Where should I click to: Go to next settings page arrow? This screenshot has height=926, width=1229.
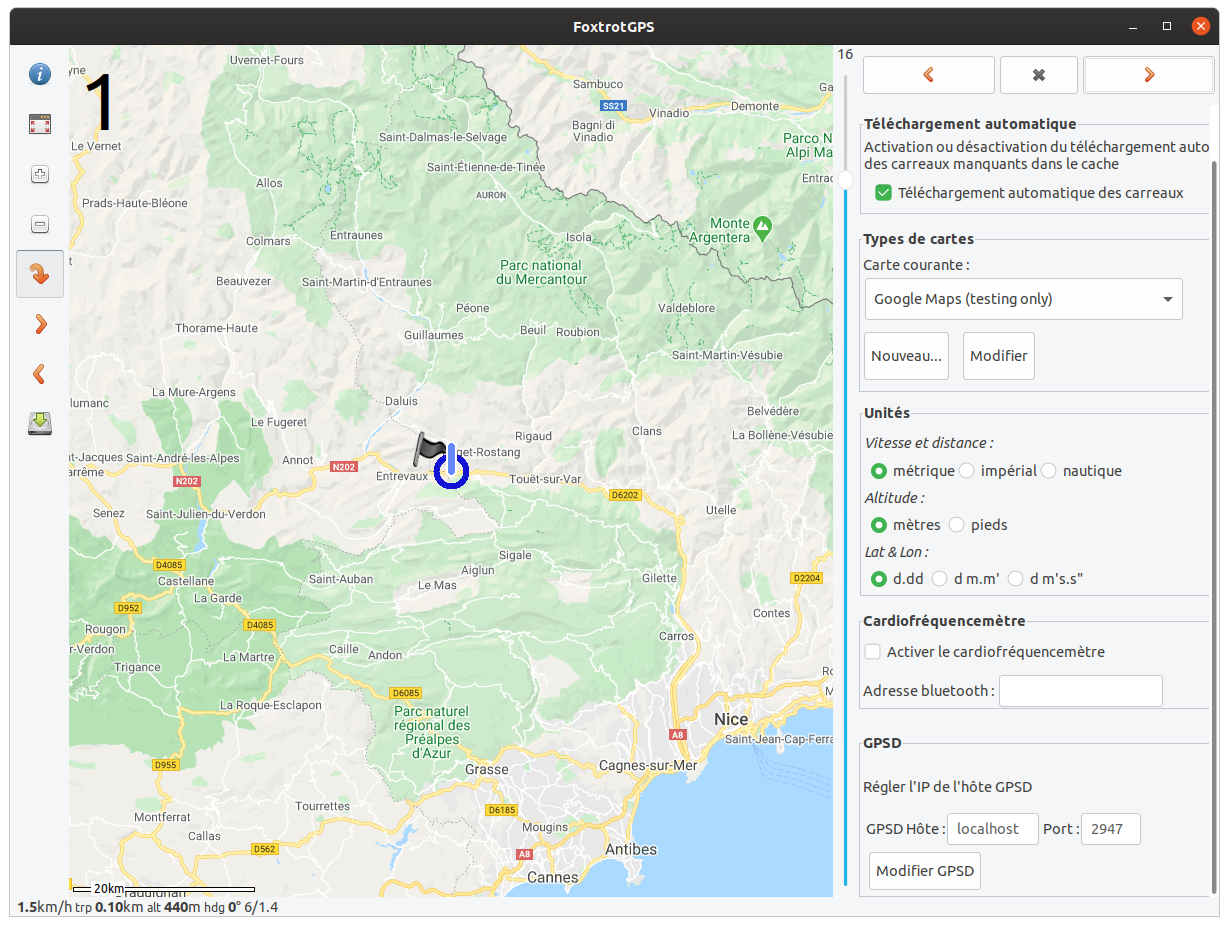point(1149,75)
